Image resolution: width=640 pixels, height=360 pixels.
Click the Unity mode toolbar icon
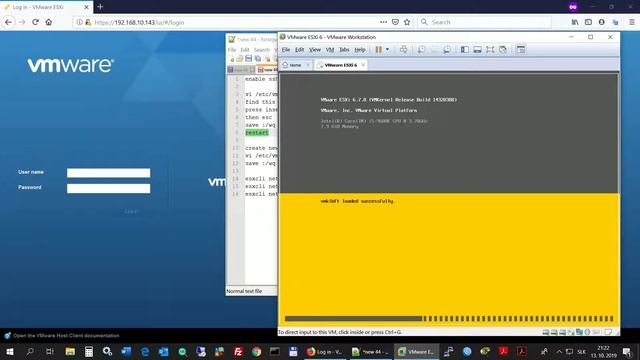(503, 49)
